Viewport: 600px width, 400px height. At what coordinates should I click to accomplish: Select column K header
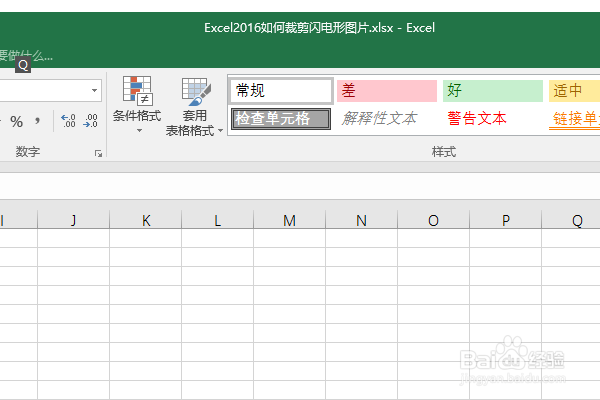[146, 220]
